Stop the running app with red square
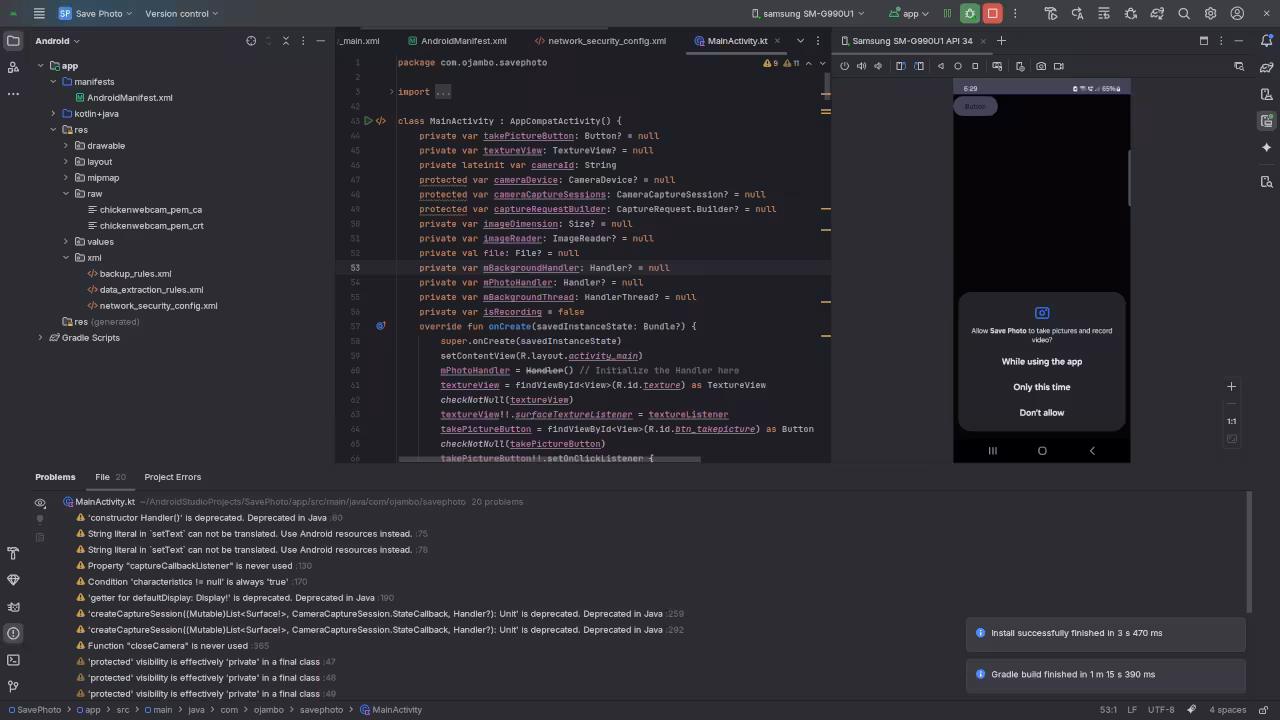The height and width of the screenshot is (720, 1280). click(x=992, y=14)
